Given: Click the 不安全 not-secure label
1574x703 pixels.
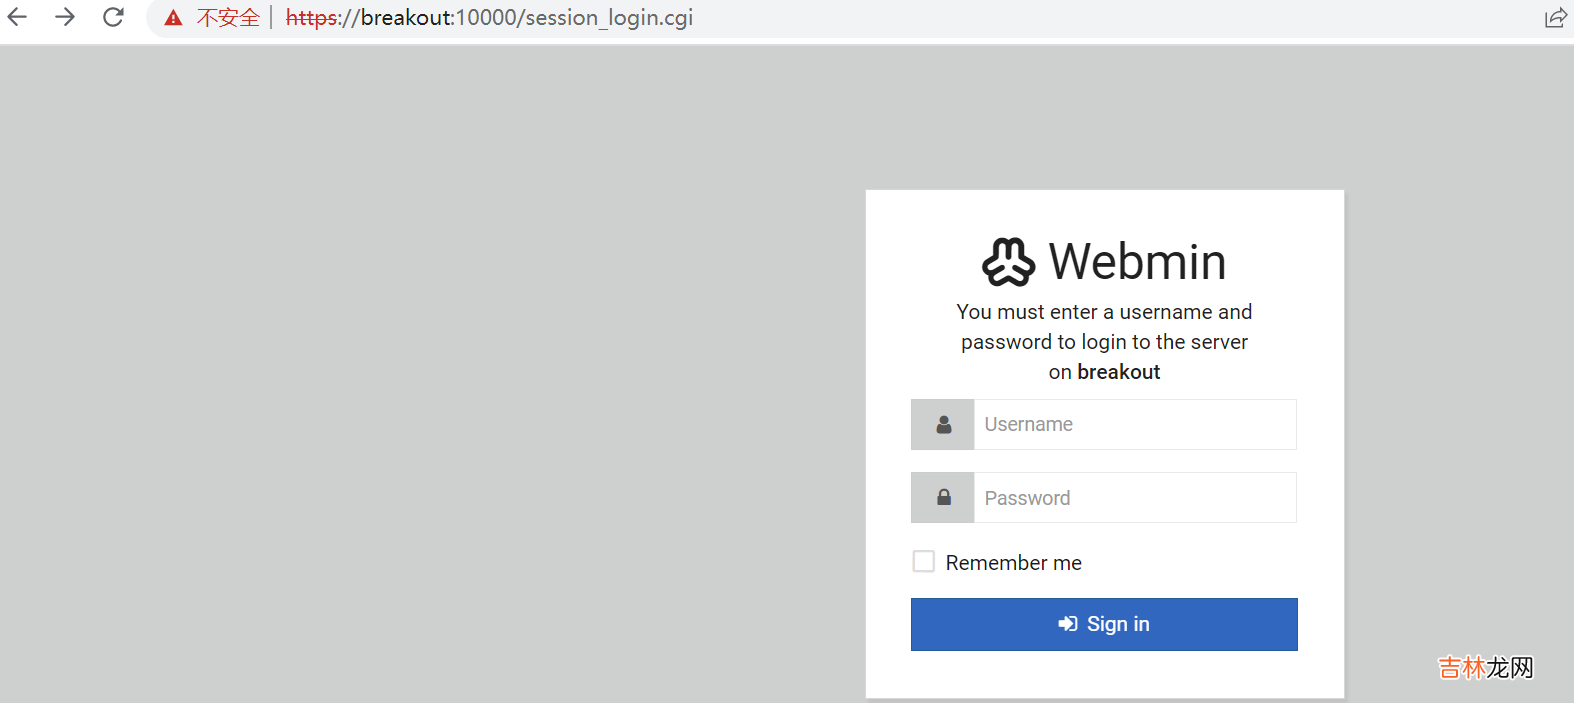Looking at the screenshot, I should point(228,18).
